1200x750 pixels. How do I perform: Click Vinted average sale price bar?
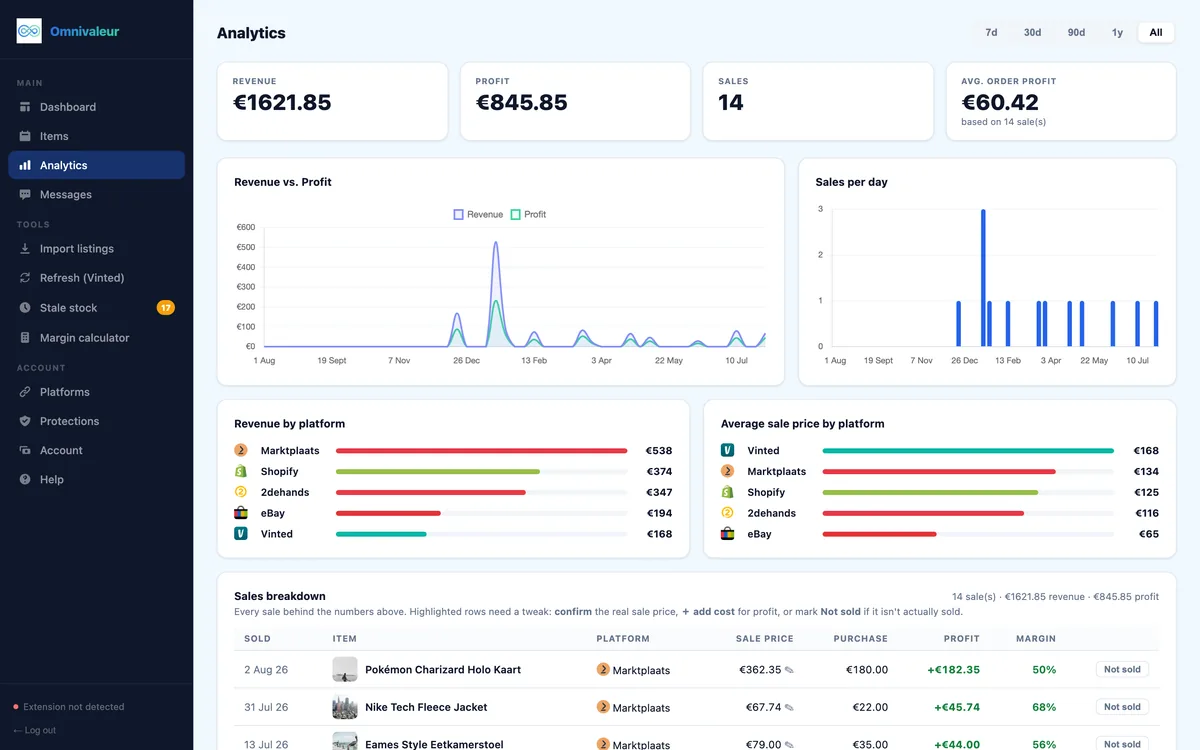tap(968, 451)
